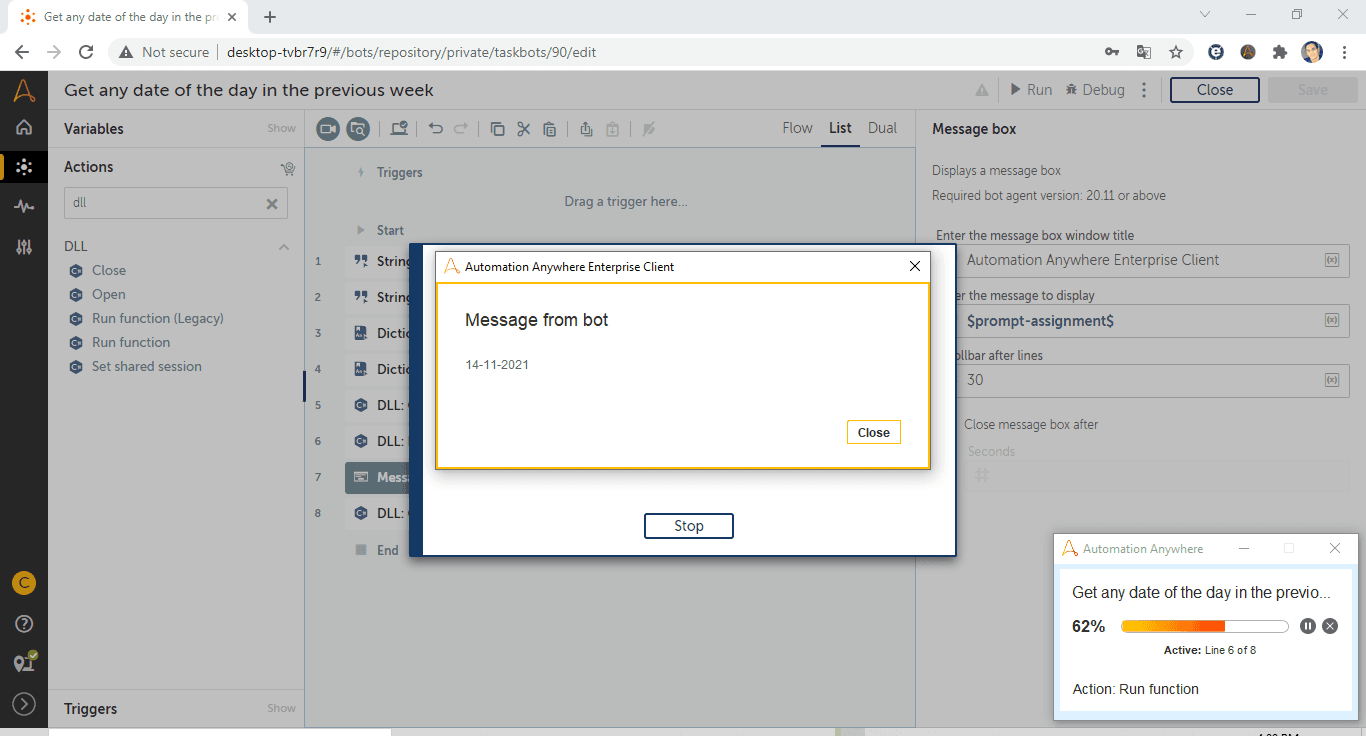Screen dimensions: 1366x736
Task: Click the warning triangle icon near Run
Action: (x=982, y=90)
